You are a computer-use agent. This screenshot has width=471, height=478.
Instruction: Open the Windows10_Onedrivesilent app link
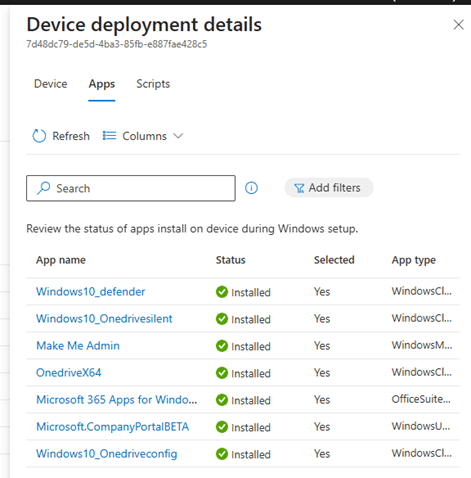(x=104, y=319)
